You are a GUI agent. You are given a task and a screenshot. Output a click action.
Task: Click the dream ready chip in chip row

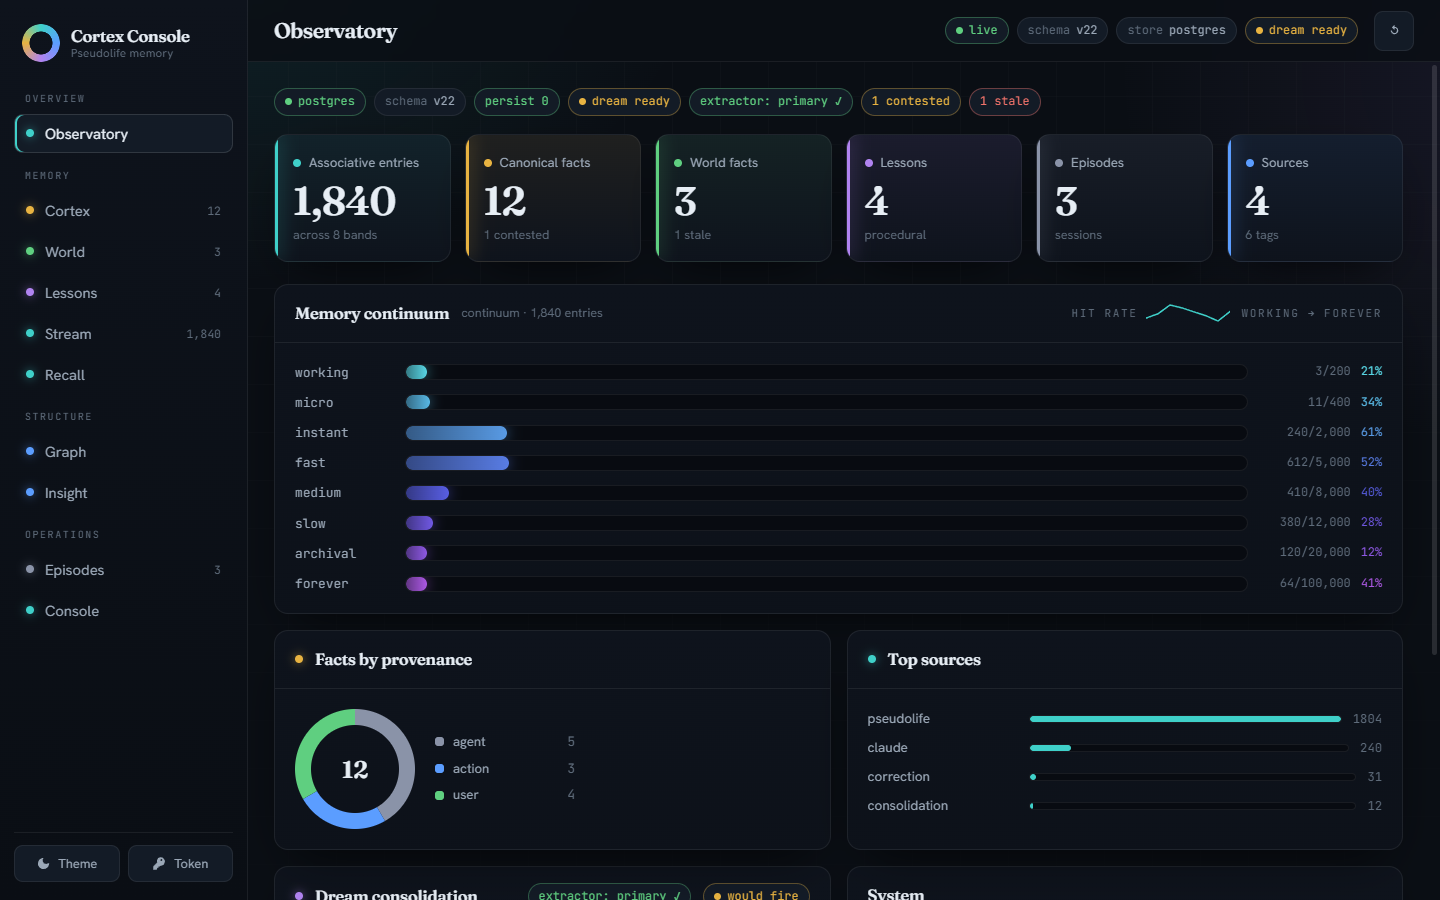(624, 102)
